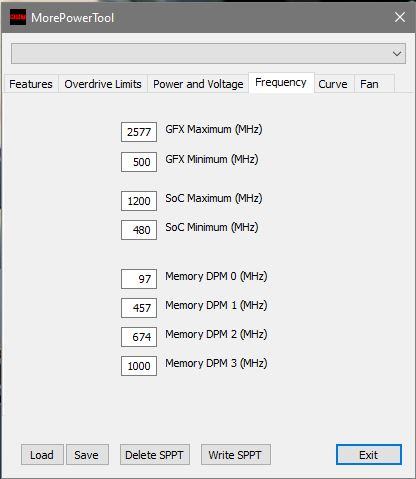Click the Memory DPM 0 field
This screenshot has height=479, width=416.
(x=139, y=279)
